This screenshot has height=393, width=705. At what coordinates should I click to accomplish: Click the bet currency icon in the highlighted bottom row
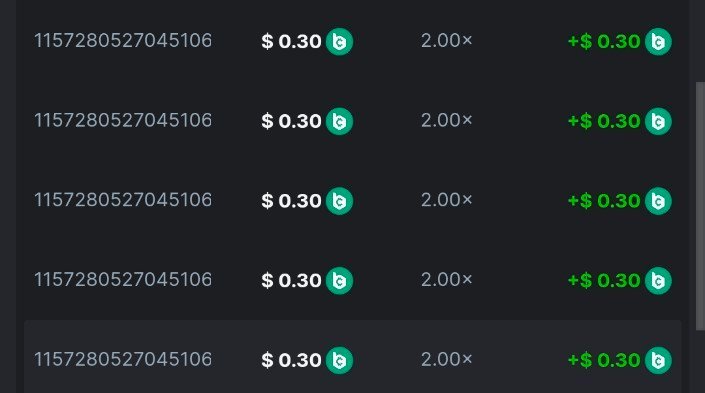click(339, 360)
